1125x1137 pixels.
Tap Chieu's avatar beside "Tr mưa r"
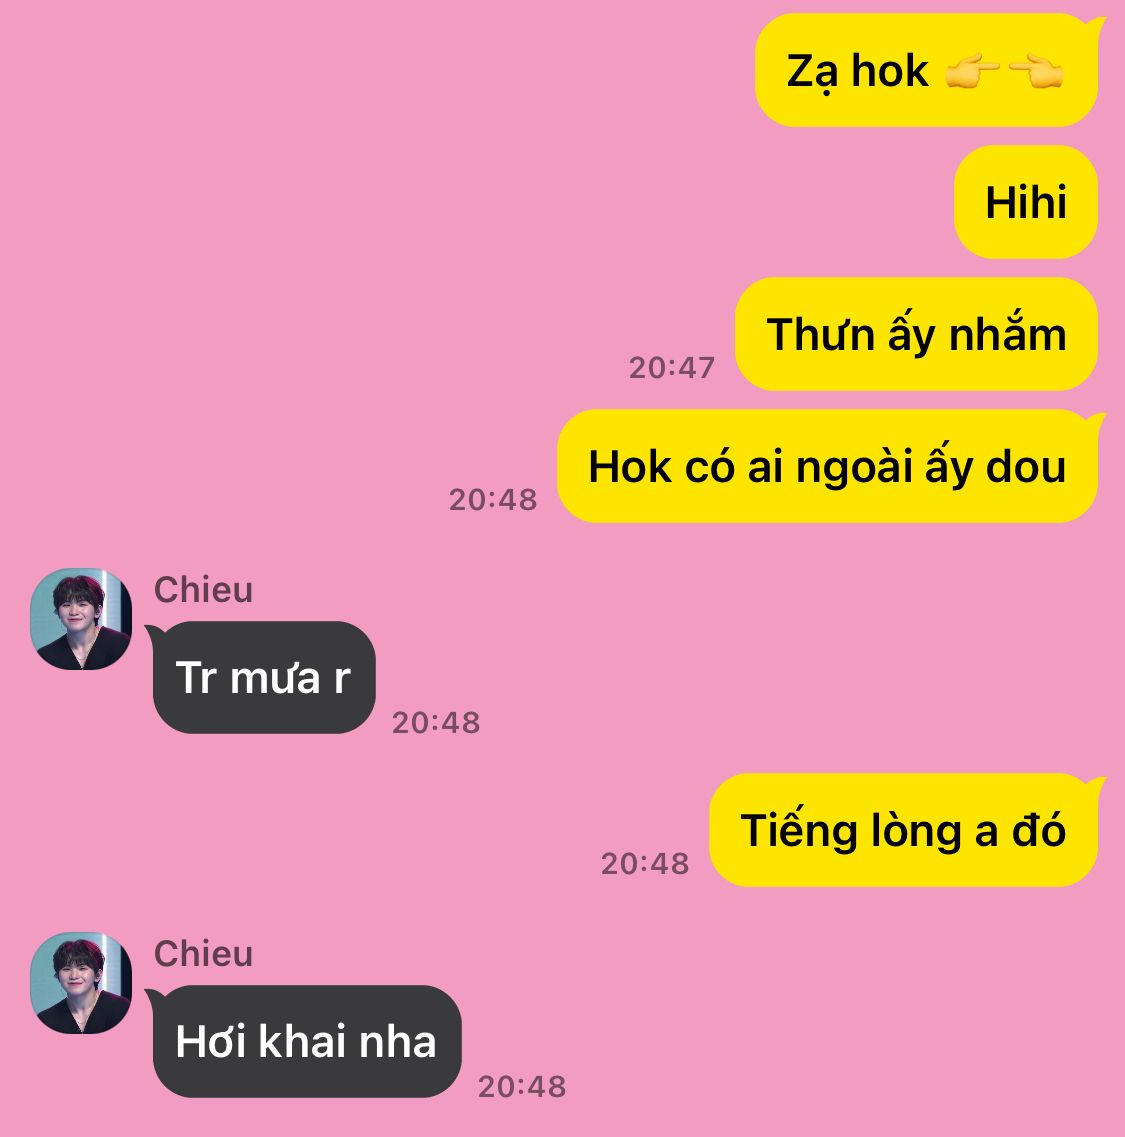pos(81,619)
